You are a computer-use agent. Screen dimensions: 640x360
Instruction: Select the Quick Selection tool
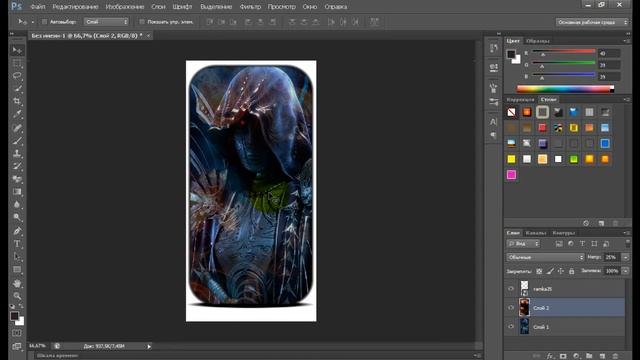click(x=17, y=89)
